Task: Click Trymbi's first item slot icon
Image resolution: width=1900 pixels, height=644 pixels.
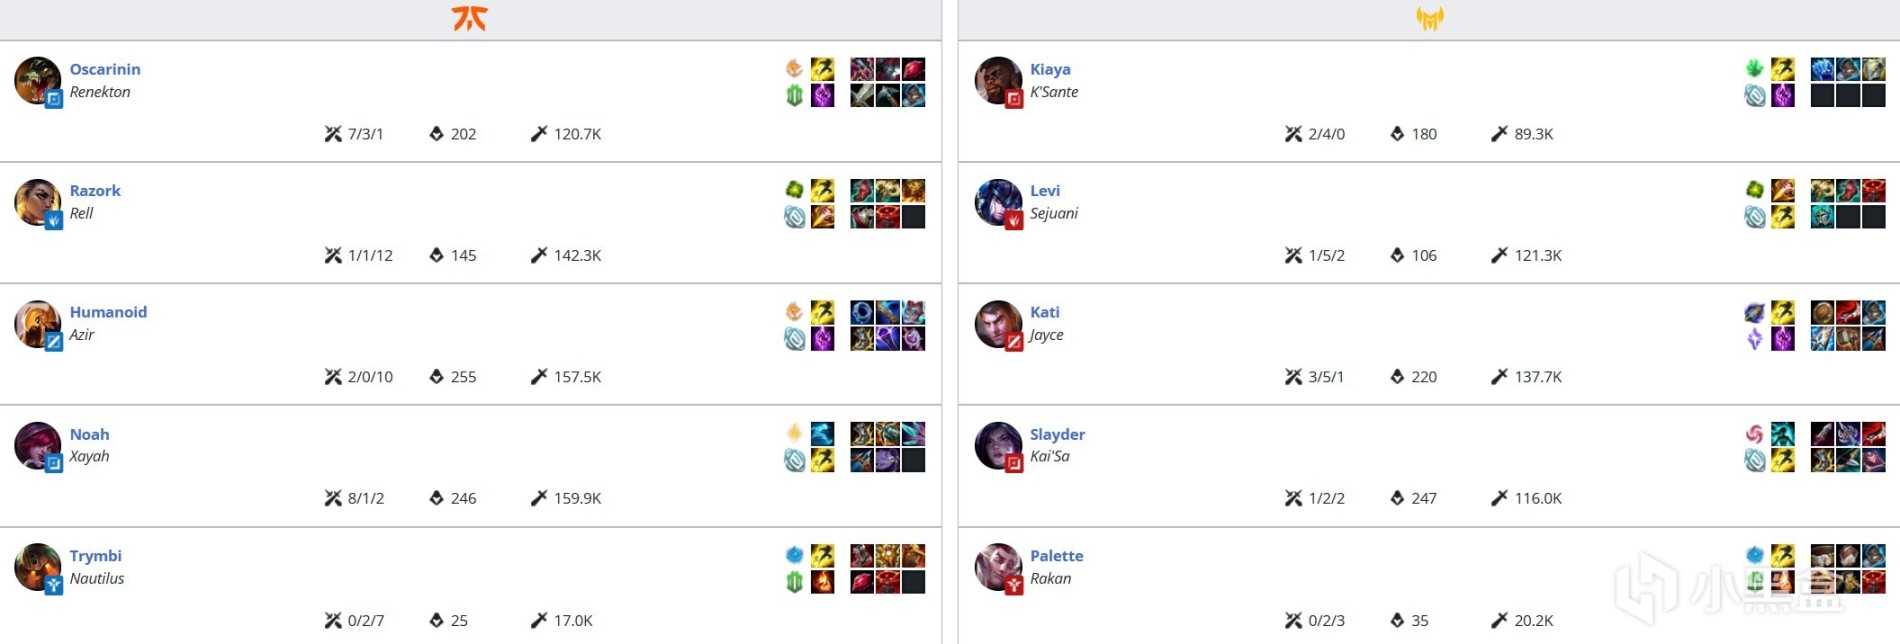Action: [862, 555]
